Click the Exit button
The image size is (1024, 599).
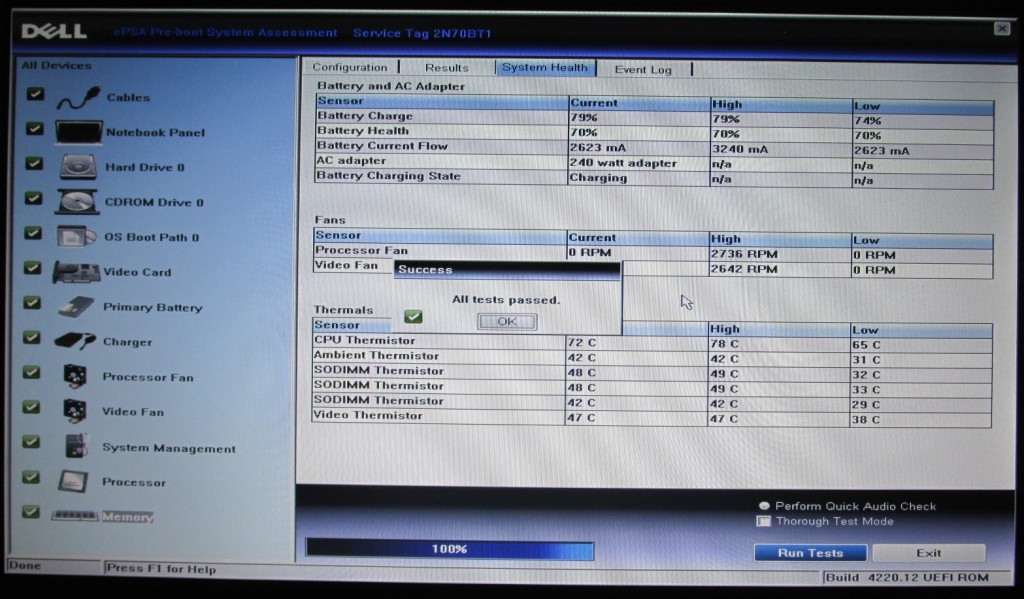point(929,553)
